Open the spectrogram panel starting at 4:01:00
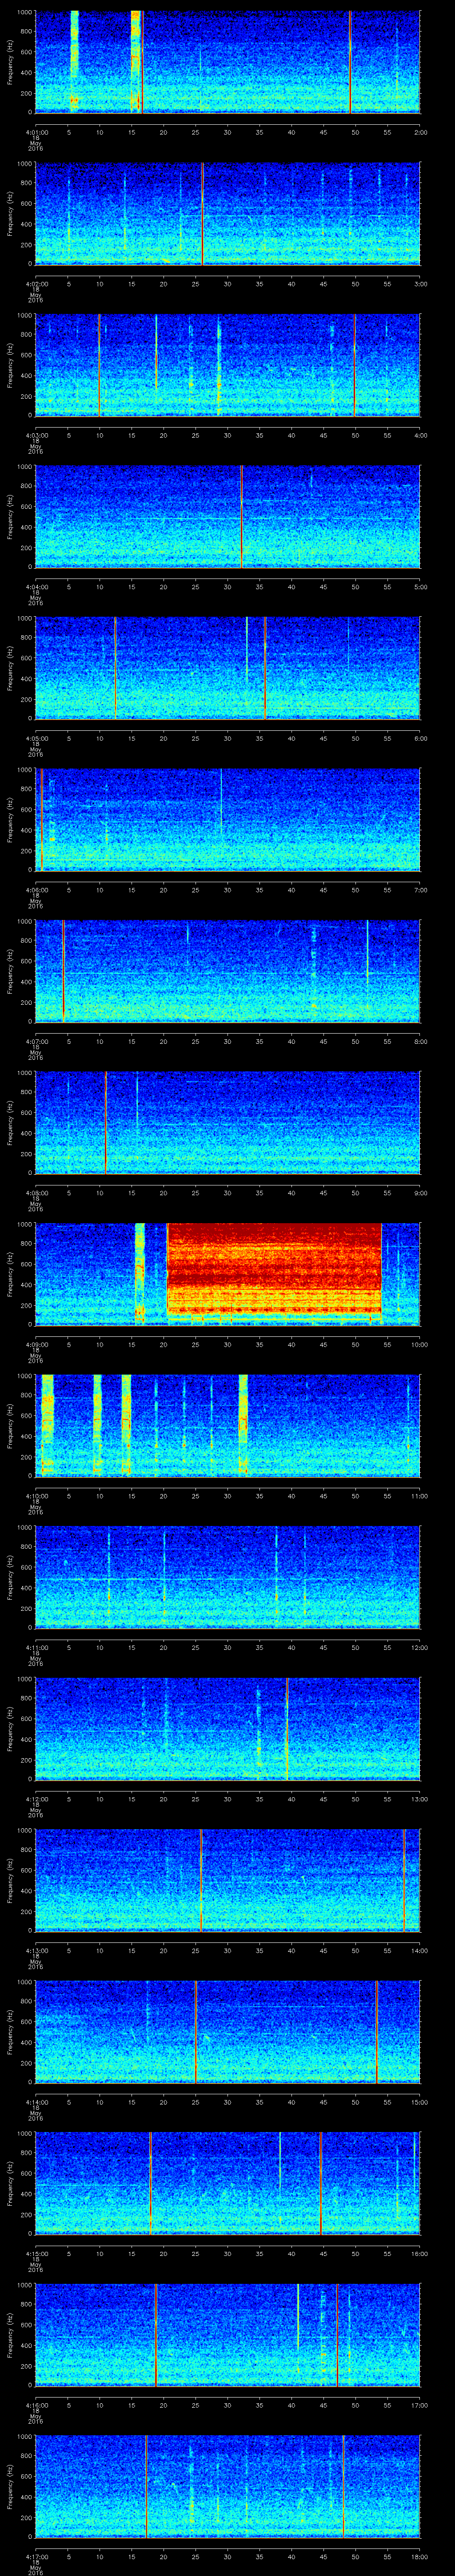This screenshot has width=455, height=2576. [228, 62]
